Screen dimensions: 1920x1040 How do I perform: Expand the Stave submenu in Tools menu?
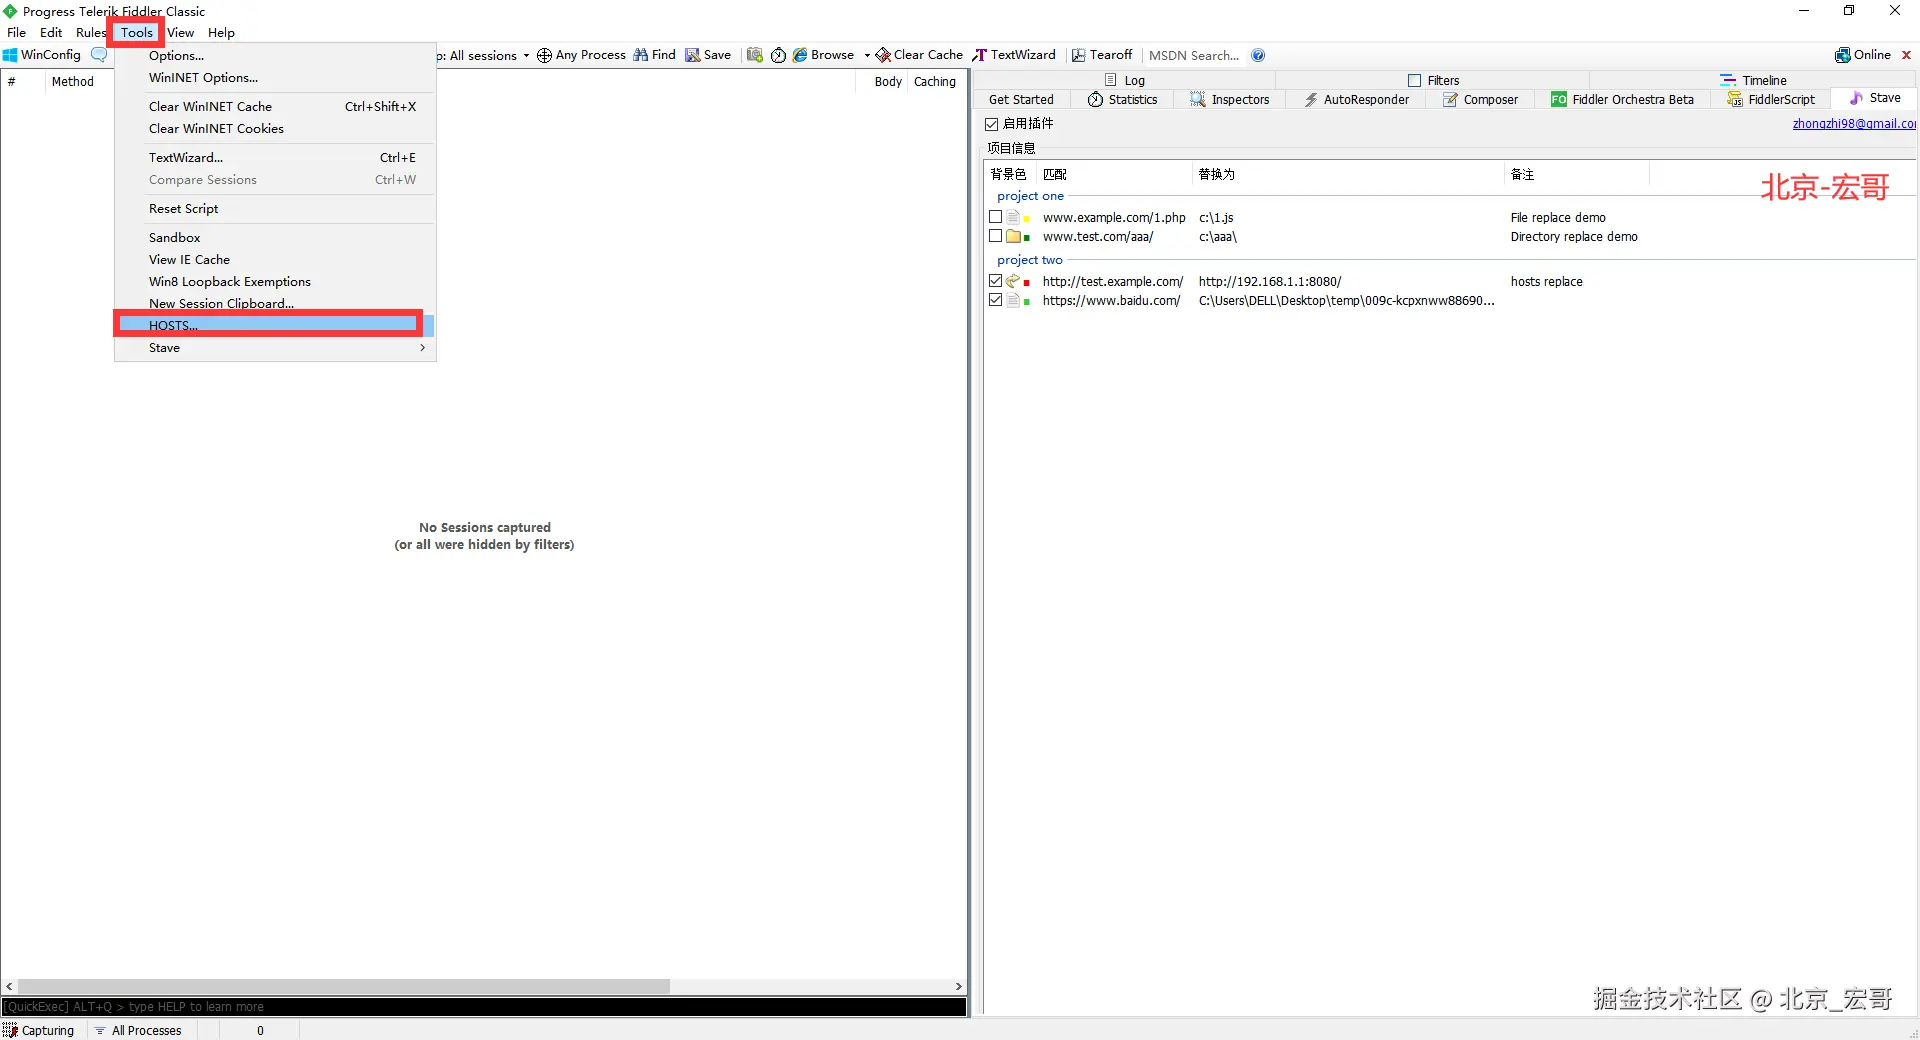[x=275, y=348]
